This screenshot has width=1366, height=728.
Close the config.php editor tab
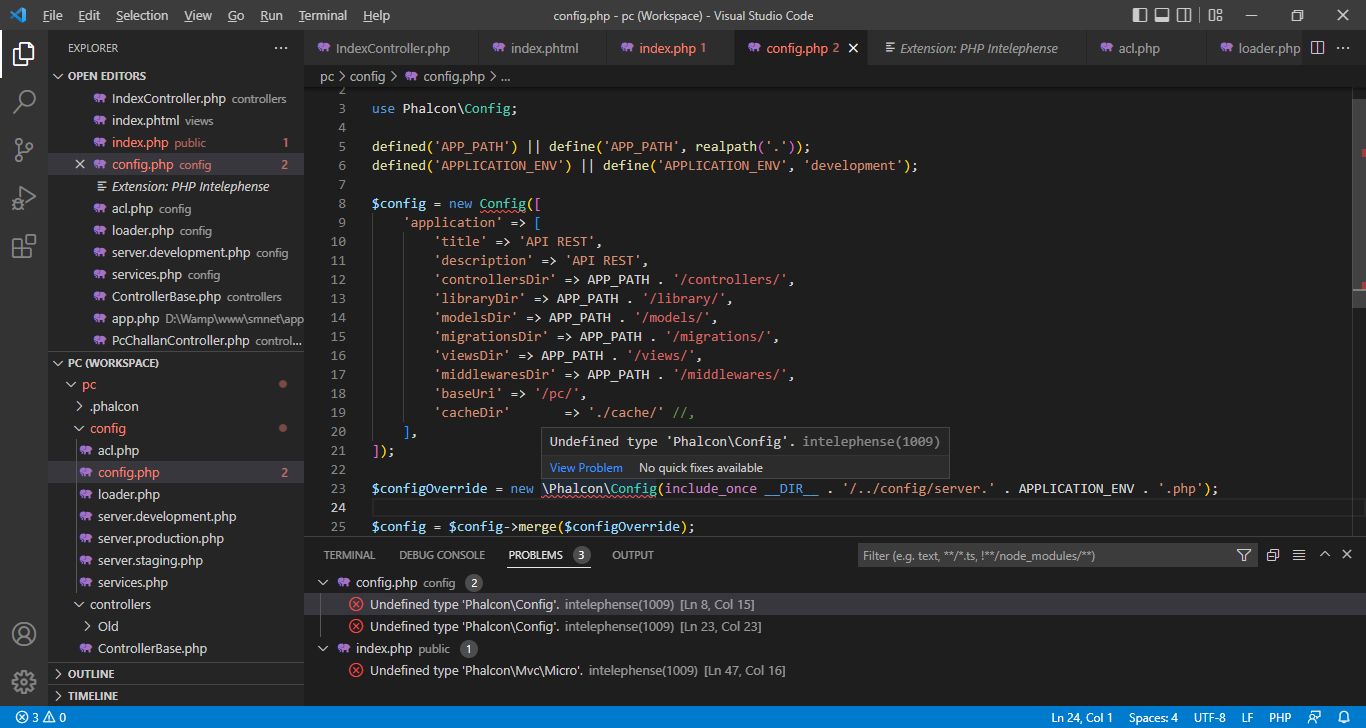[853, 48]
